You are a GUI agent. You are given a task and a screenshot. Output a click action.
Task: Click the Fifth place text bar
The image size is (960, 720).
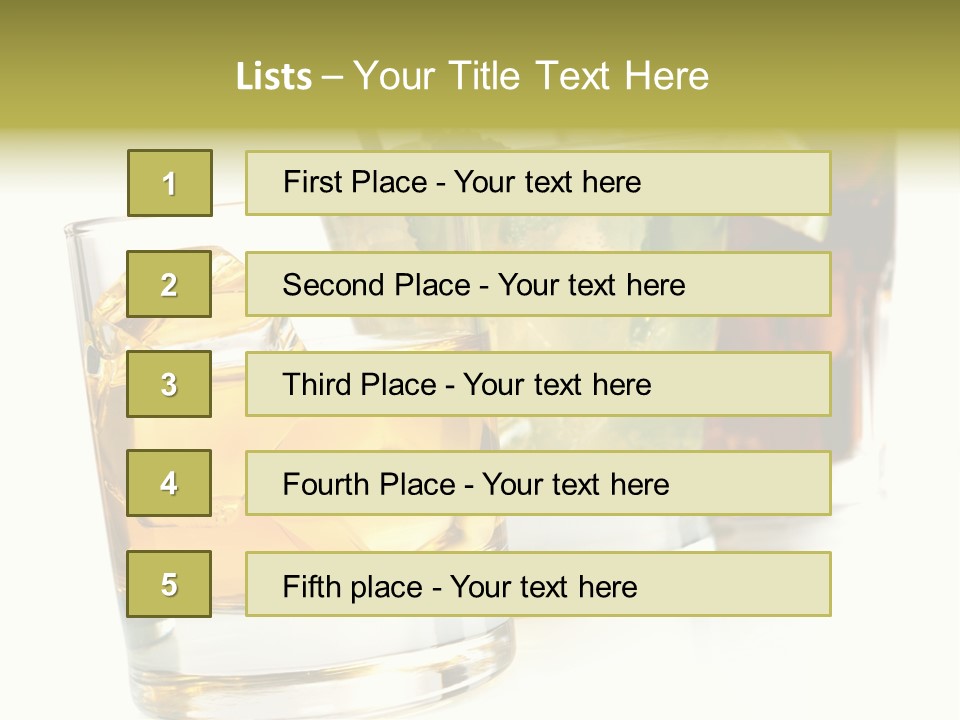pos(538,583)
